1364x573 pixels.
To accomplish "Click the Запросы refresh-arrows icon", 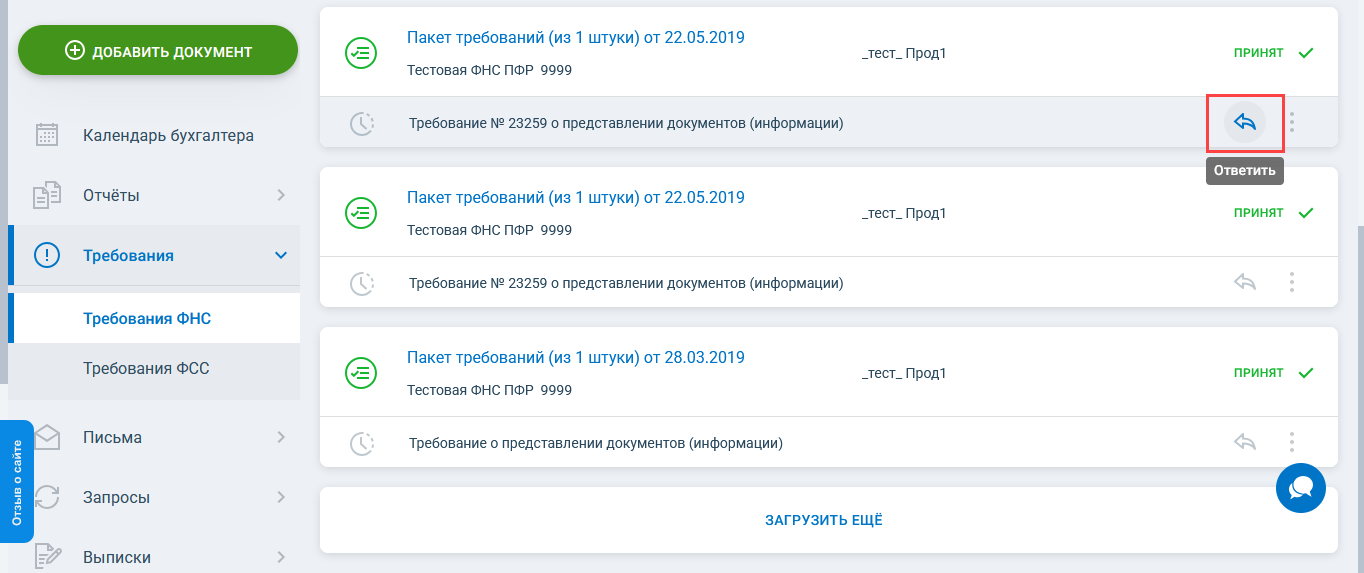I will pos(47,497).
